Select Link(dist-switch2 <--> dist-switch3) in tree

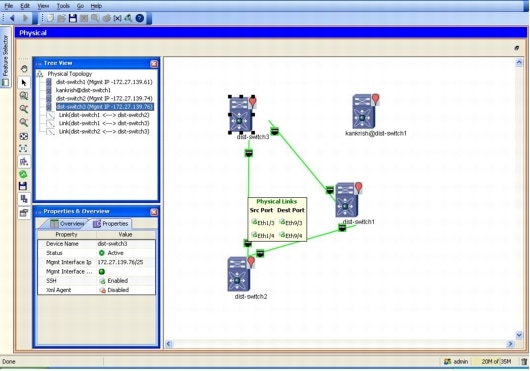point(104,131)
